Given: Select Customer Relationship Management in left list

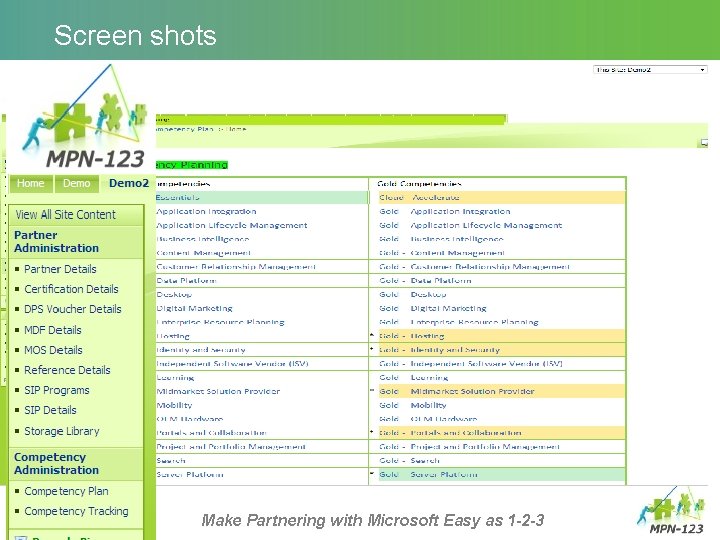Looking at the screenshot, I should [236, 267].
